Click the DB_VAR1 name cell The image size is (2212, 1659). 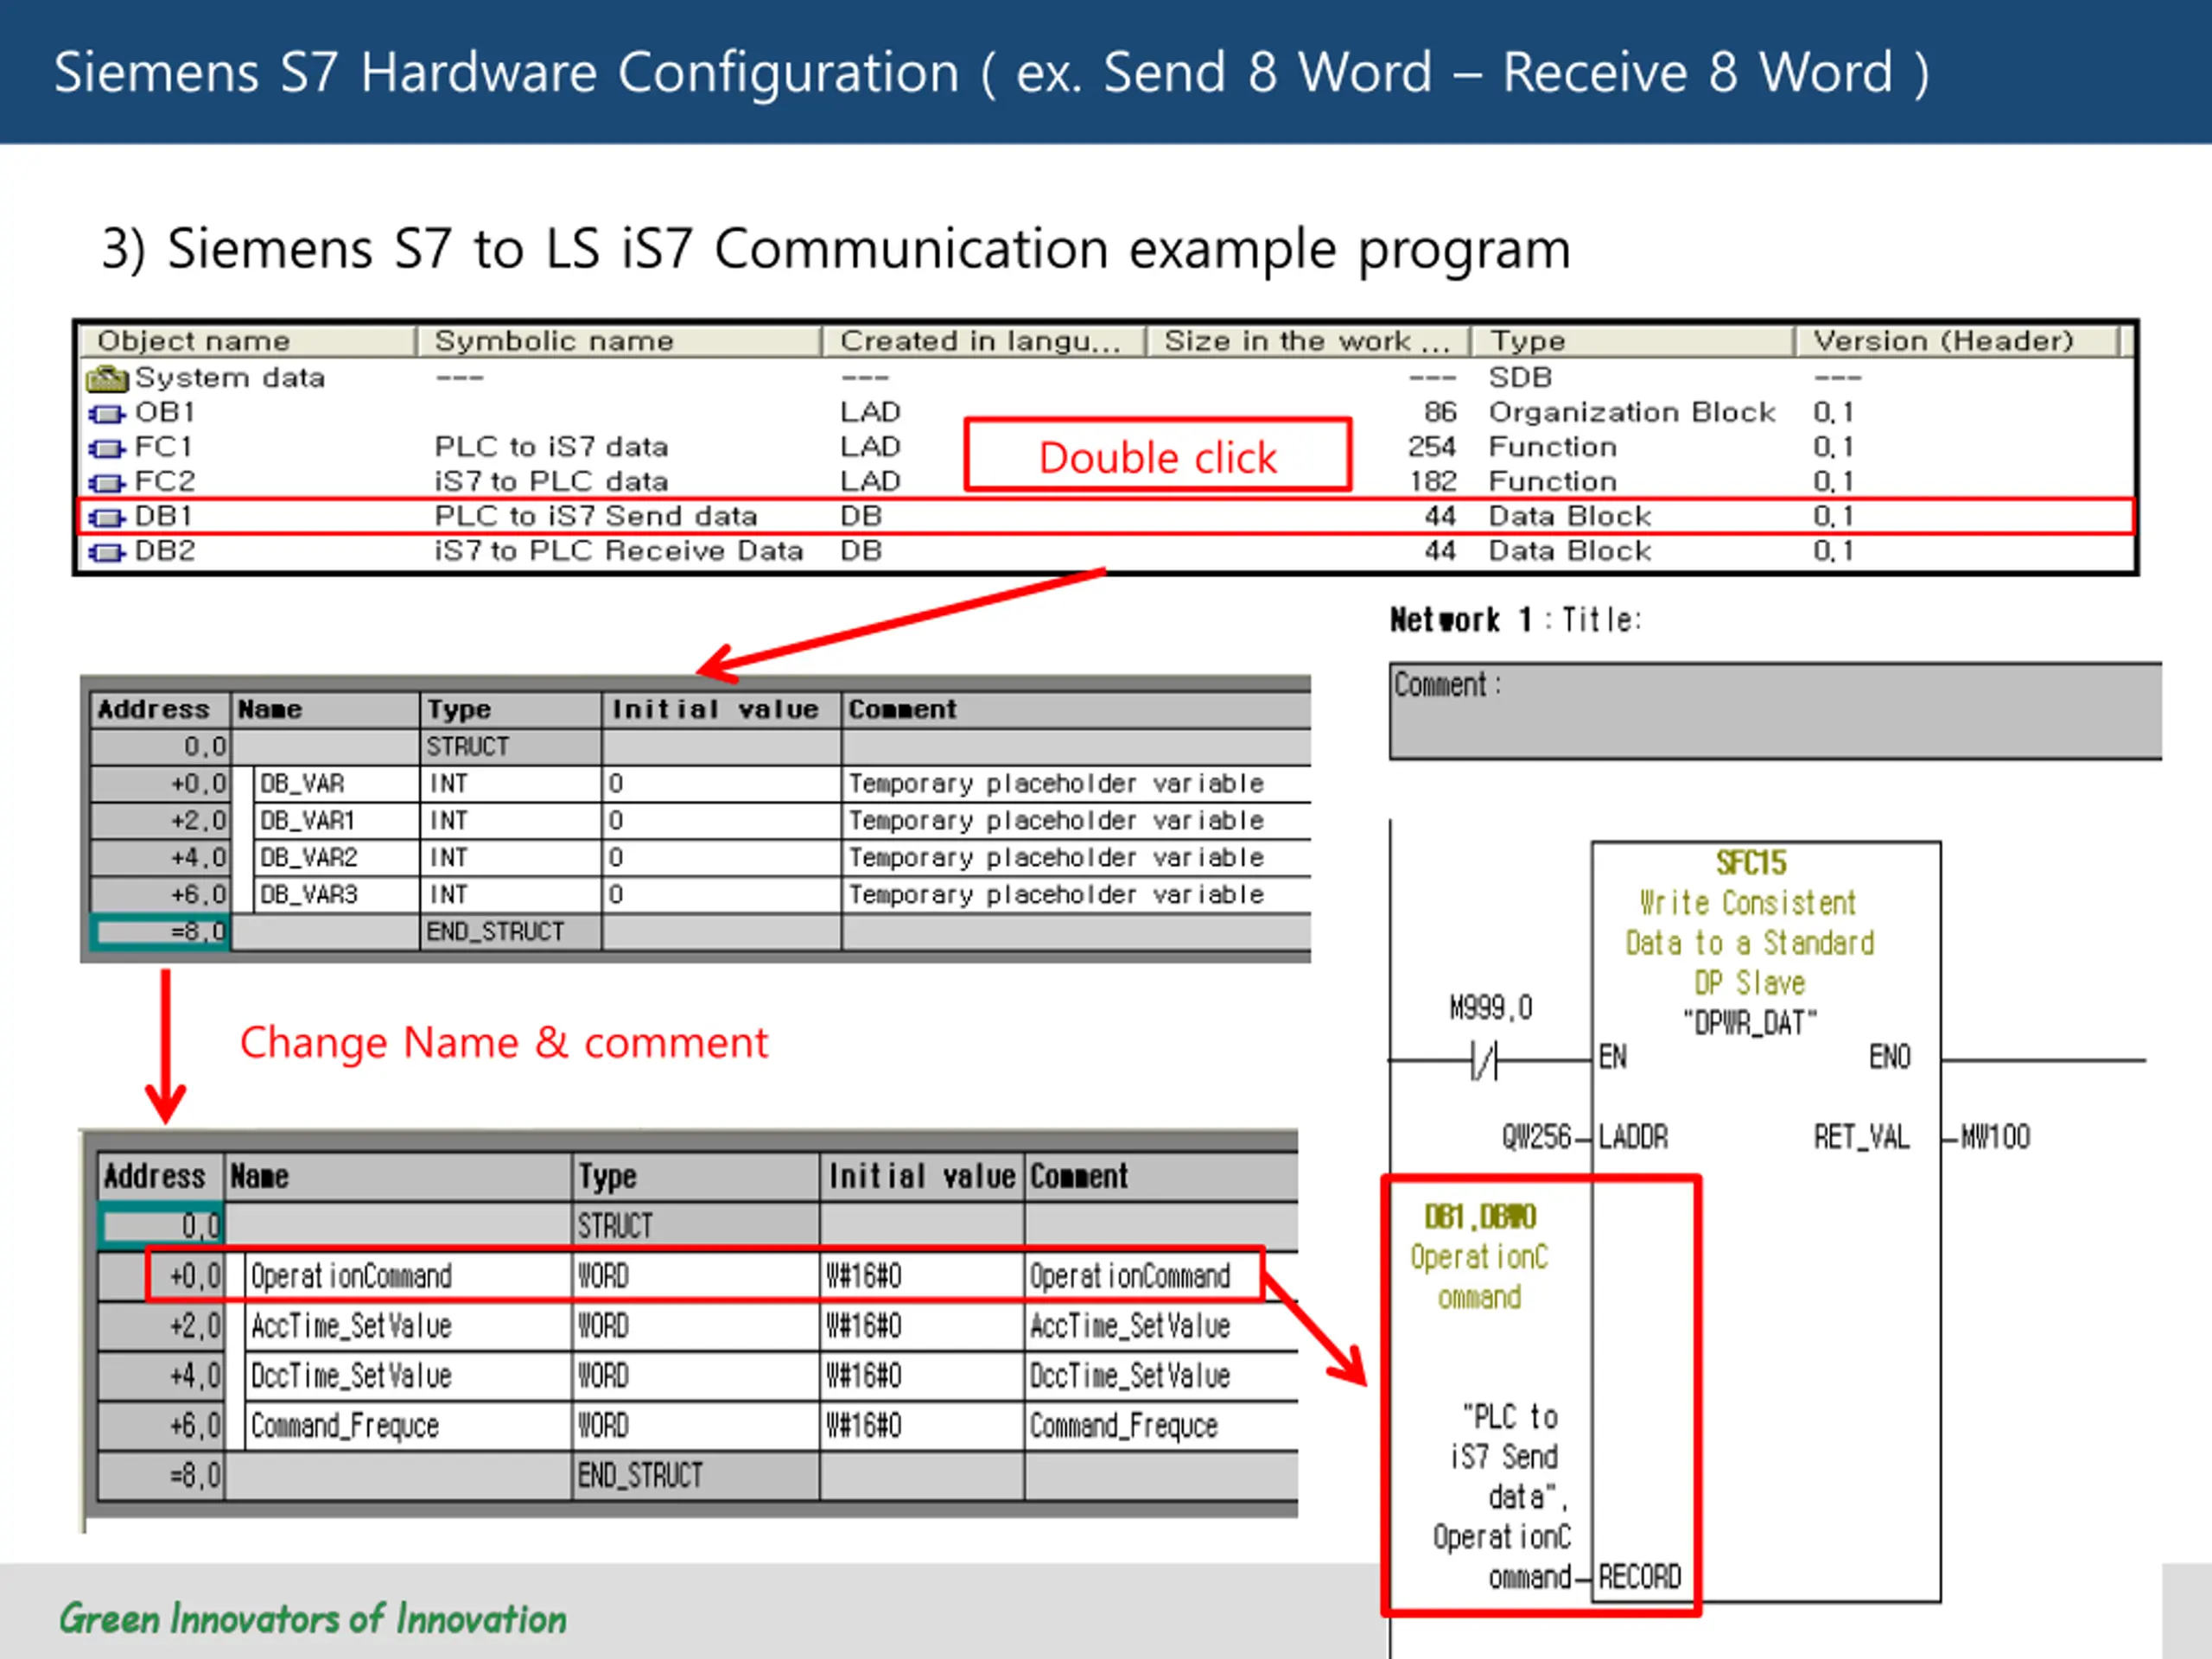click(336, 820)
